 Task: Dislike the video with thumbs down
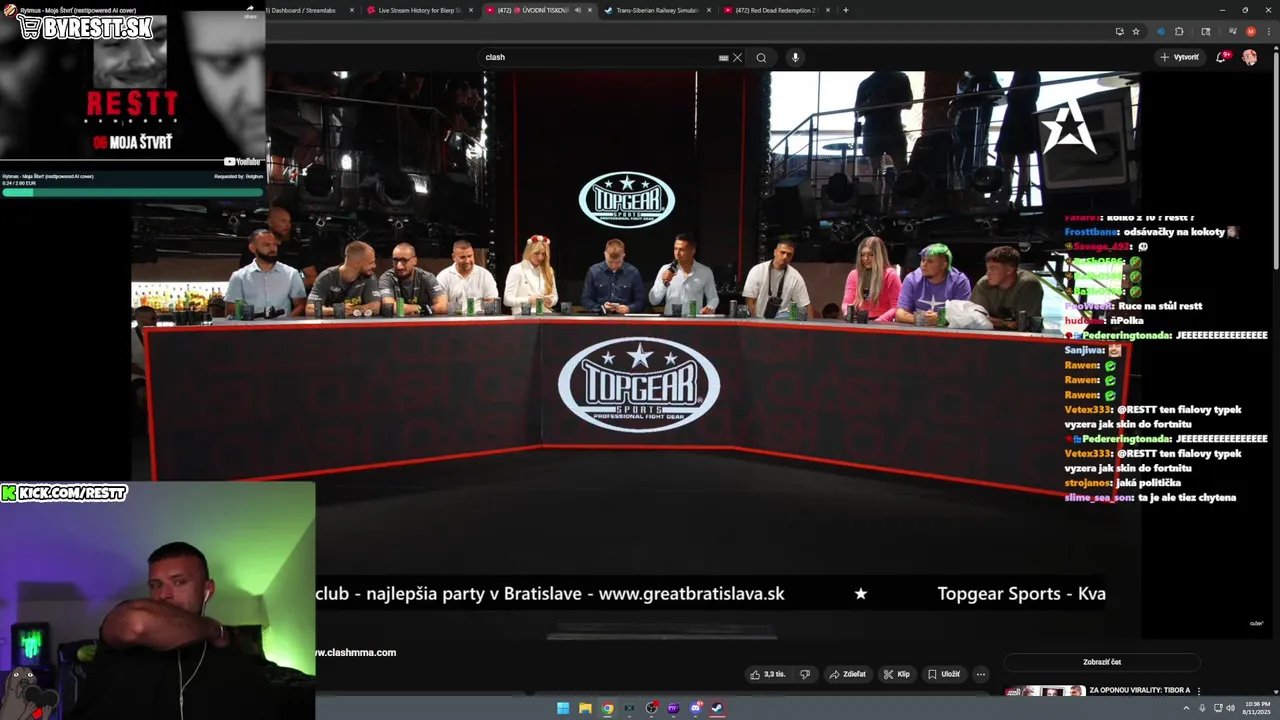tap(805, 674)
